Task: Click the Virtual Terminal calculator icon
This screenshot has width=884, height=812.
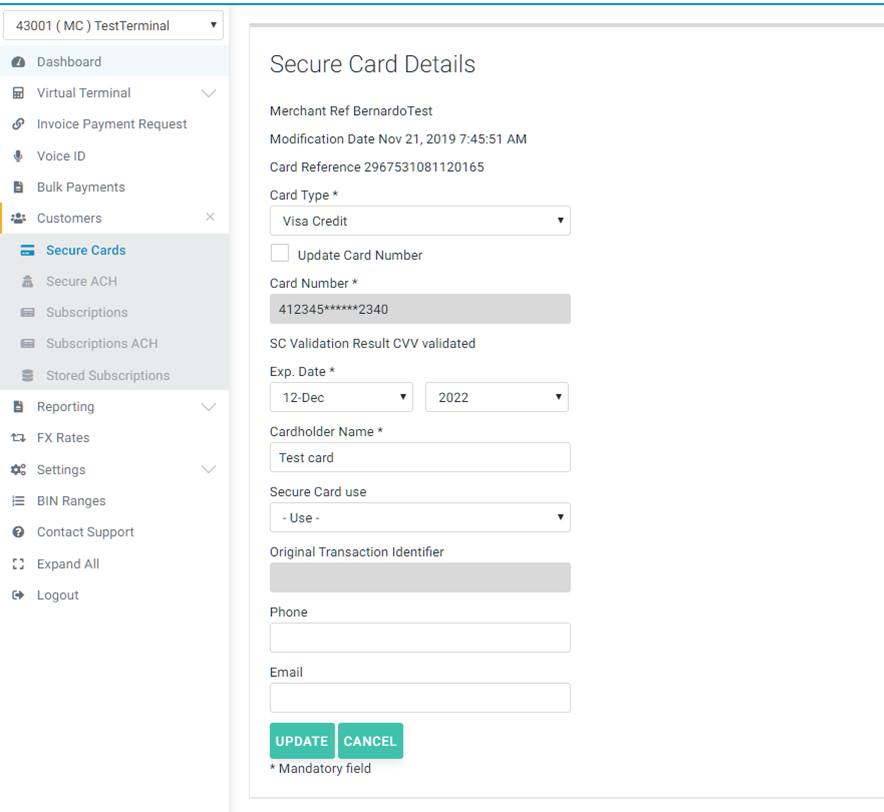Action: coord(18,93)
